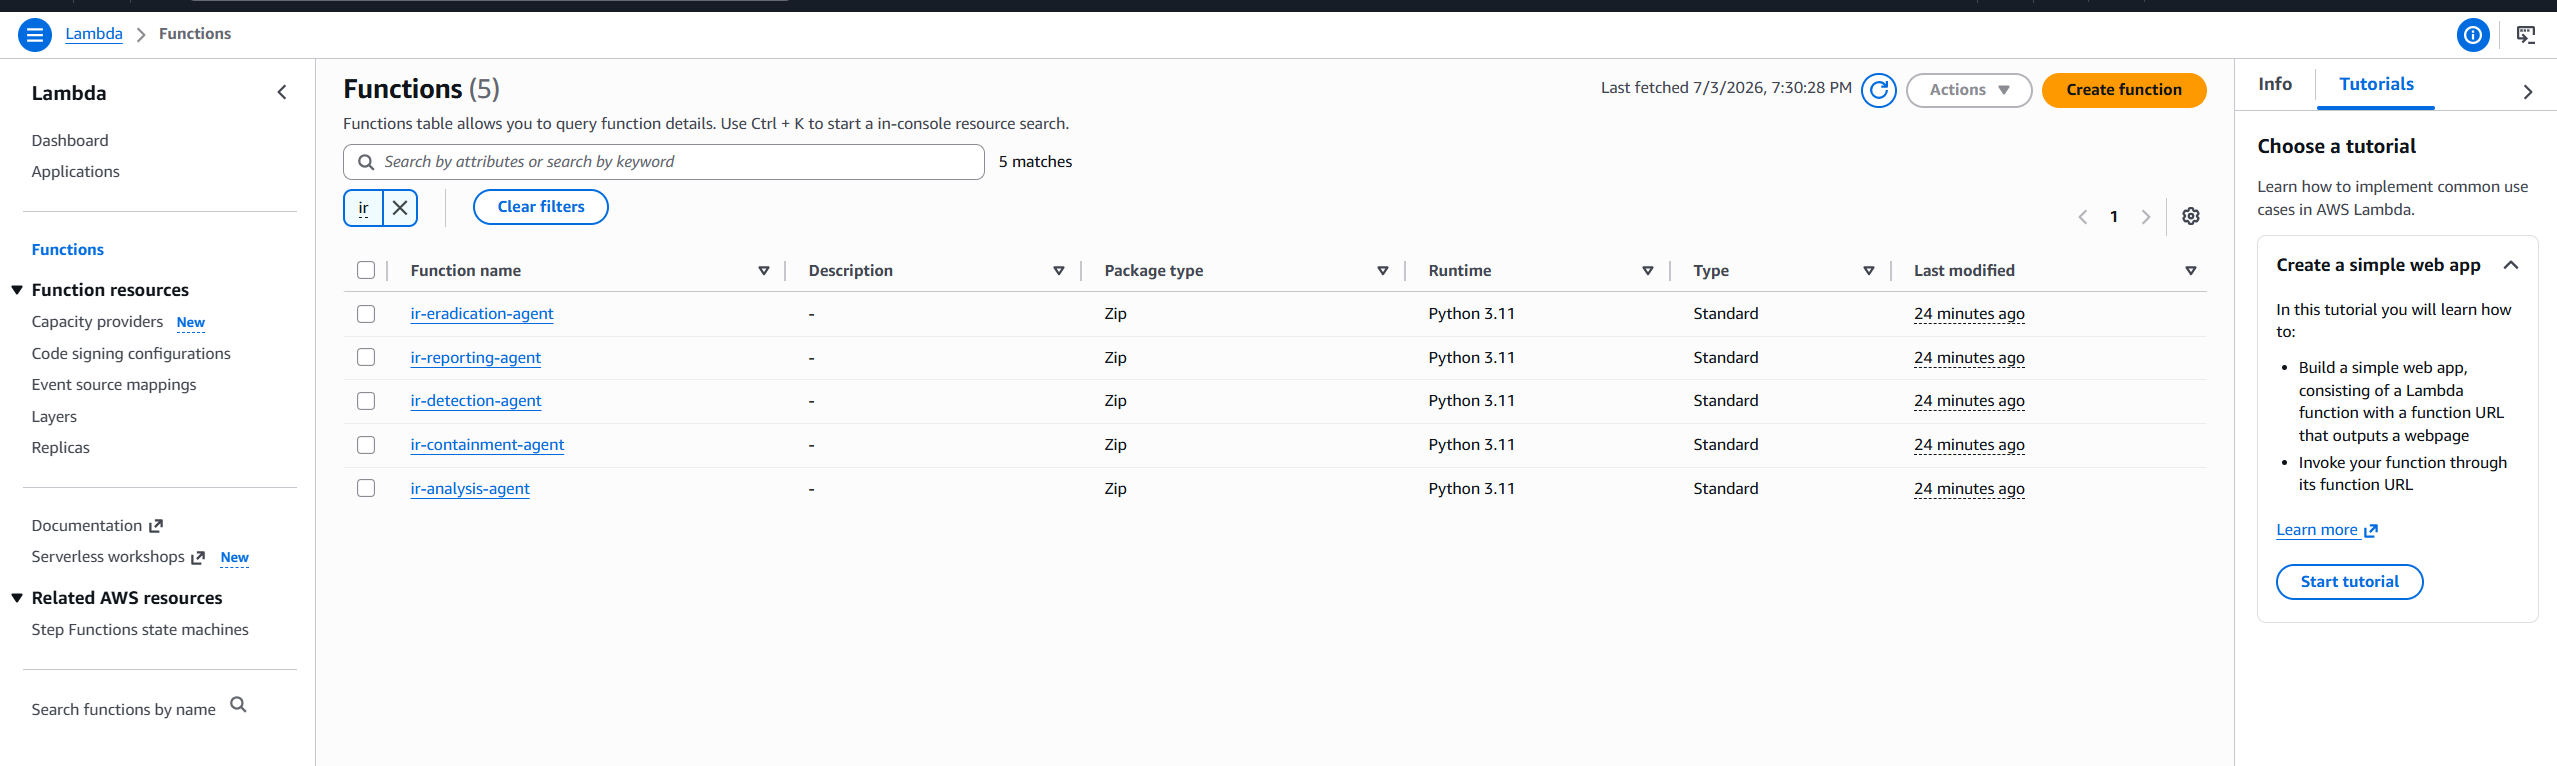Focus the search by attributes field
Image resolution: width=2557 pixels, height=766 pixels.
point(664,162)
